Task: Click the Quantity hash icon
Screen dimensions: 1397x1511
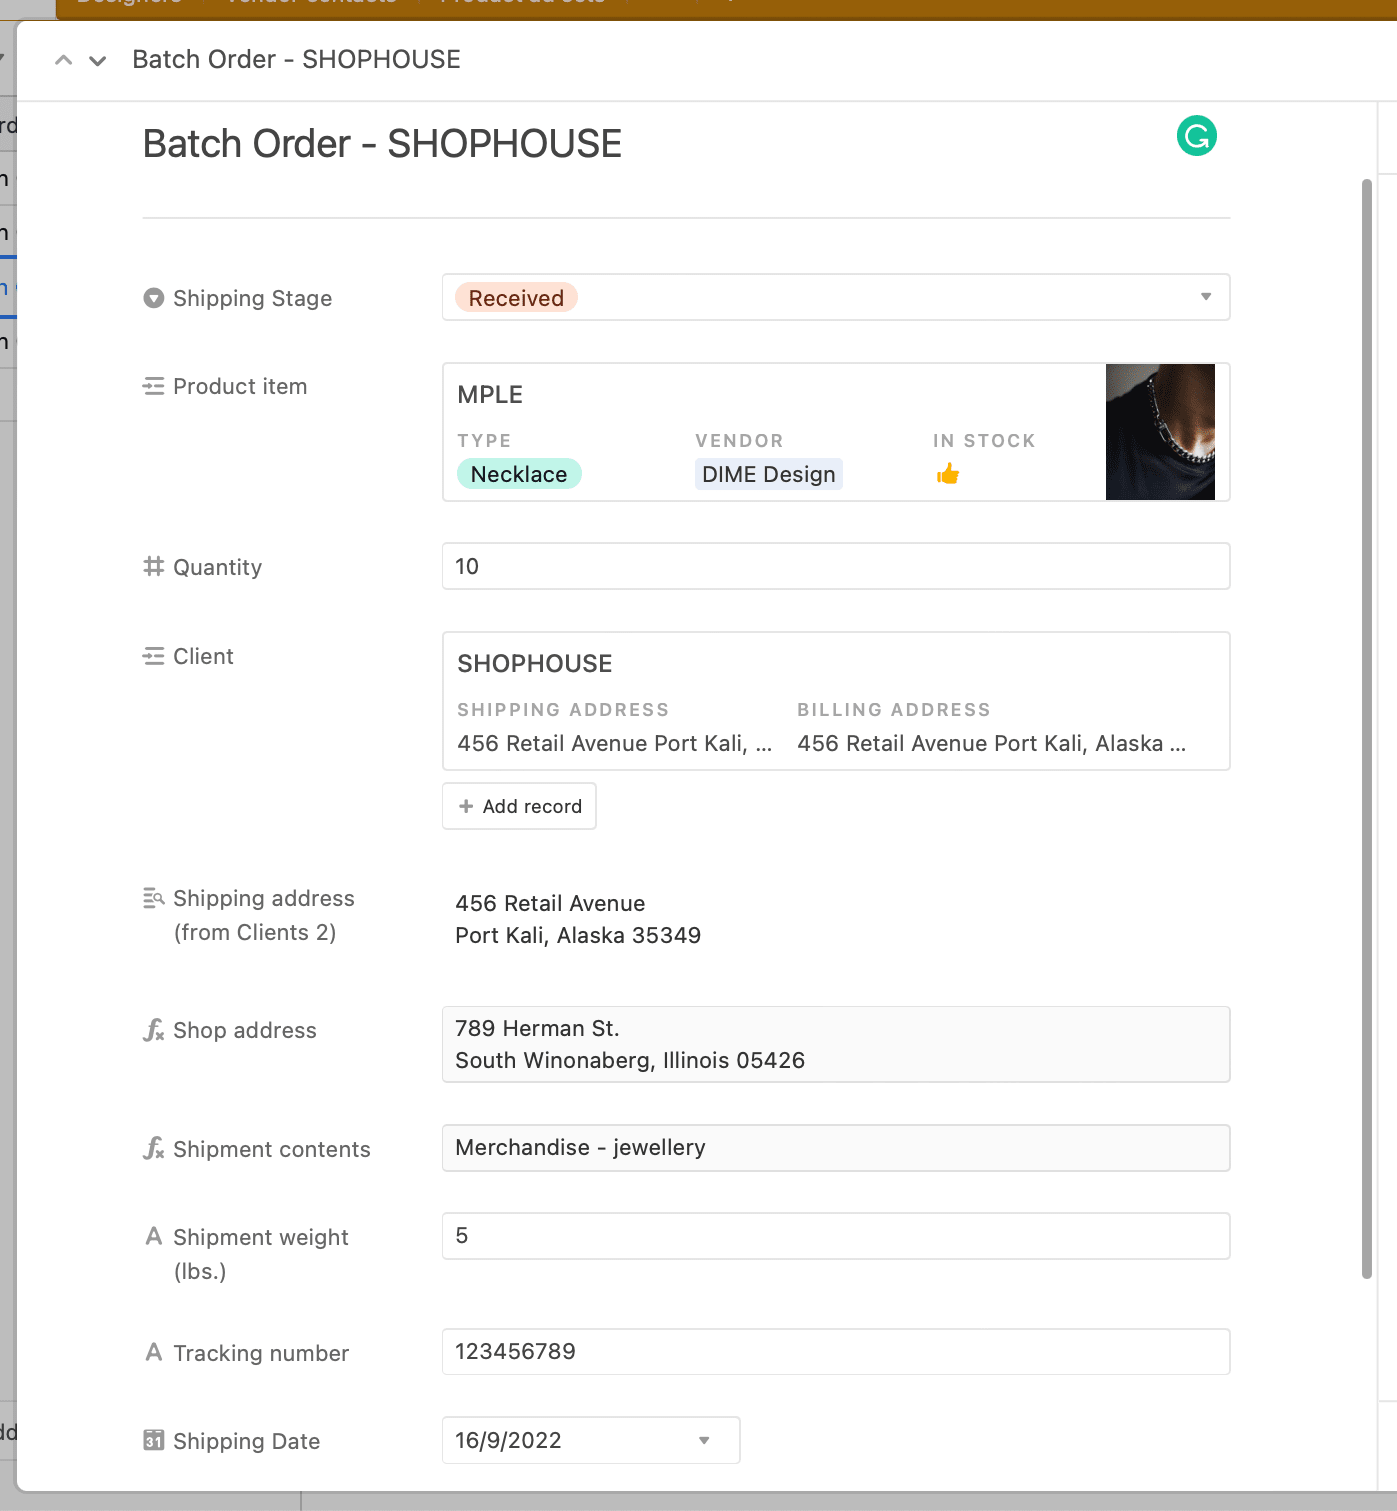Action: point(153,566)
